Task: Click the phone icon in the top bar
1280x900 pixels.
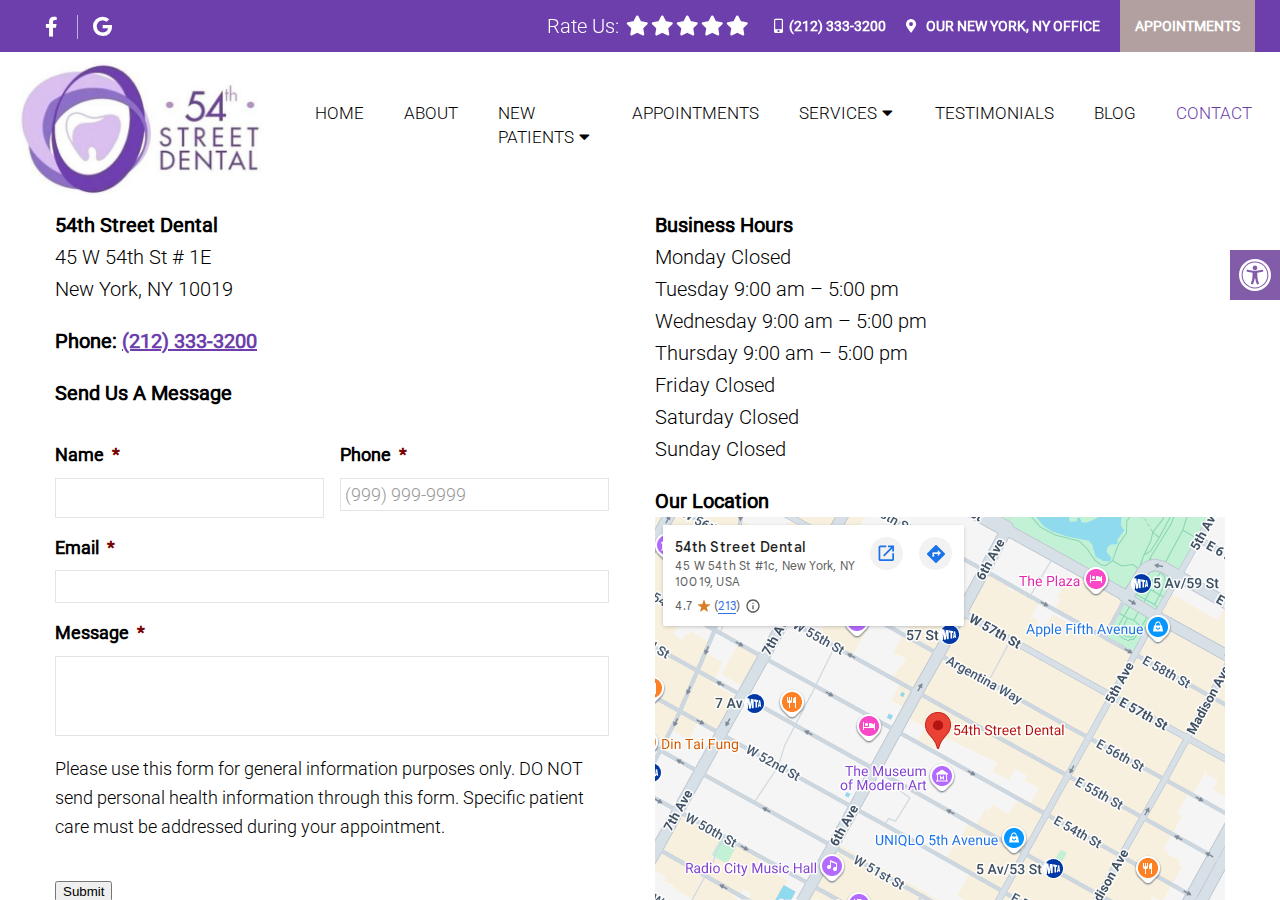Action: (x=778, y=26)
